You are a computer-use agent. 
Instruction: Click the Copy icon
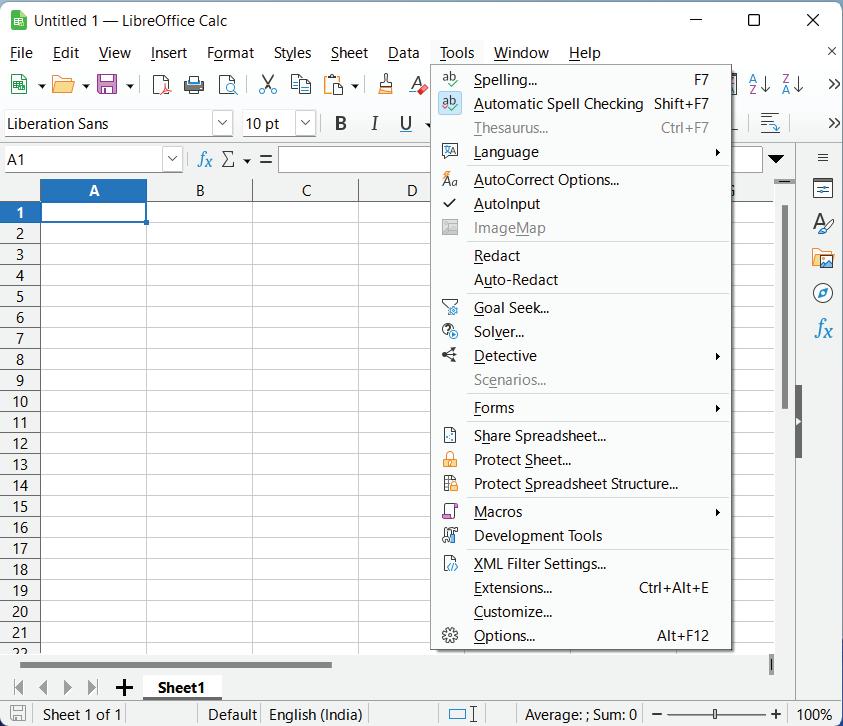click(x=301, y=84)
